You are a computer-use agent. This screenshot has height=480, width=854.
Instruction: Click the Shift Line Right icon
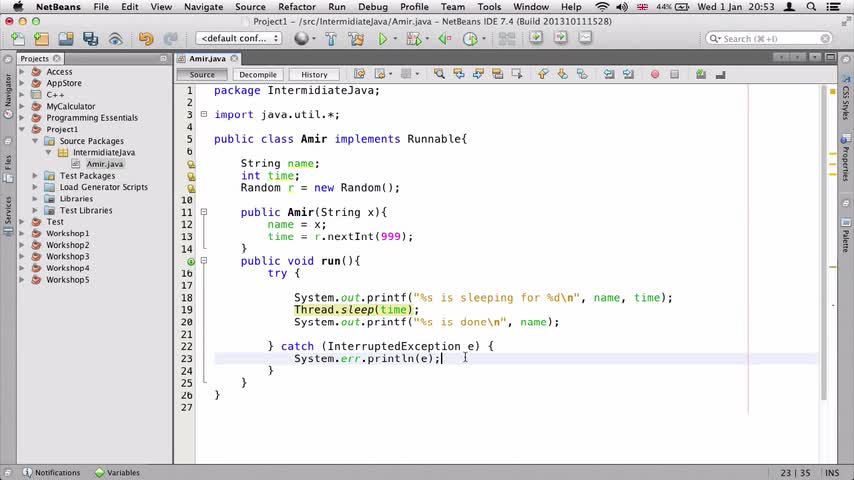coord(629,74)
